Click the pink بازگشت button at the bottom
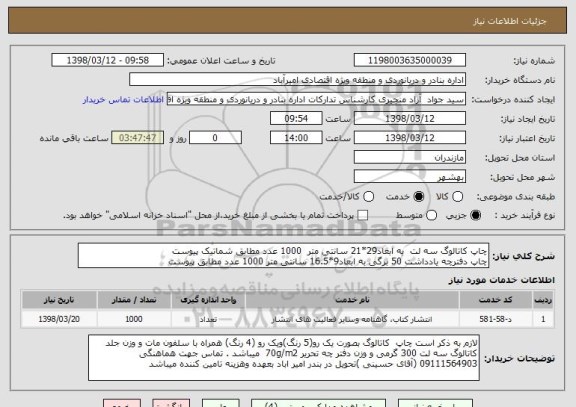 [x=171, y=403]
